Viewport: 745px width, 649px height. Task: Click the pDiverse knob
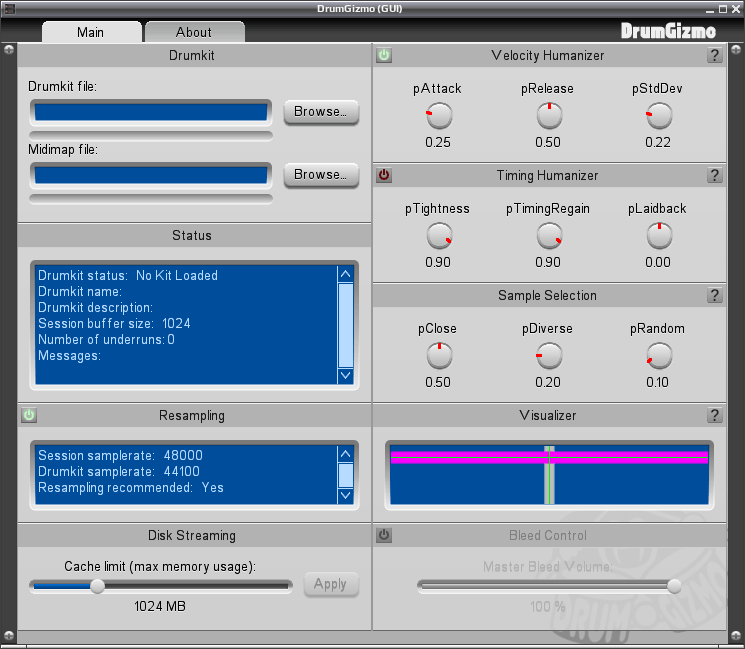[549, 356]
